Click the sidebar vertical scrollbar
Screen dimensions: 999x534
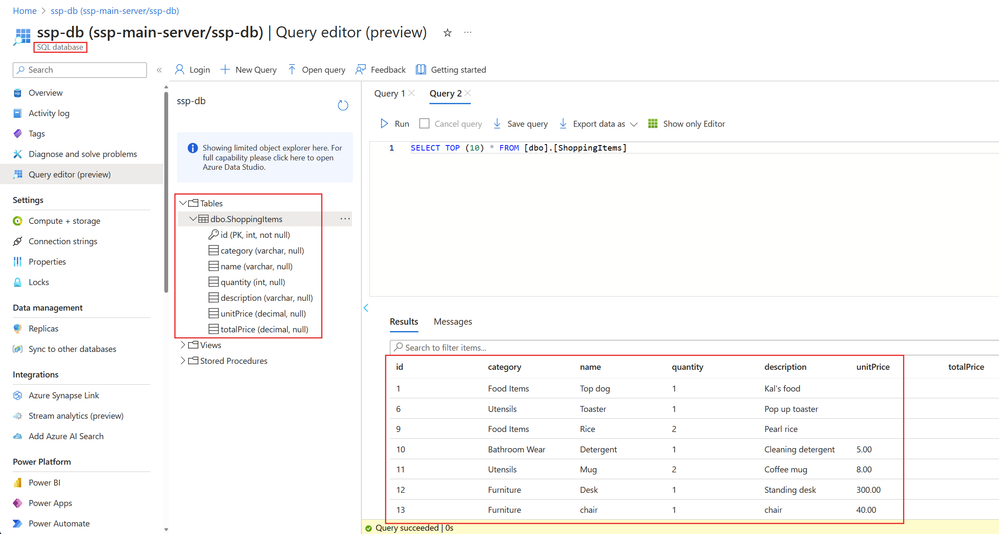(x=166, y=191)
